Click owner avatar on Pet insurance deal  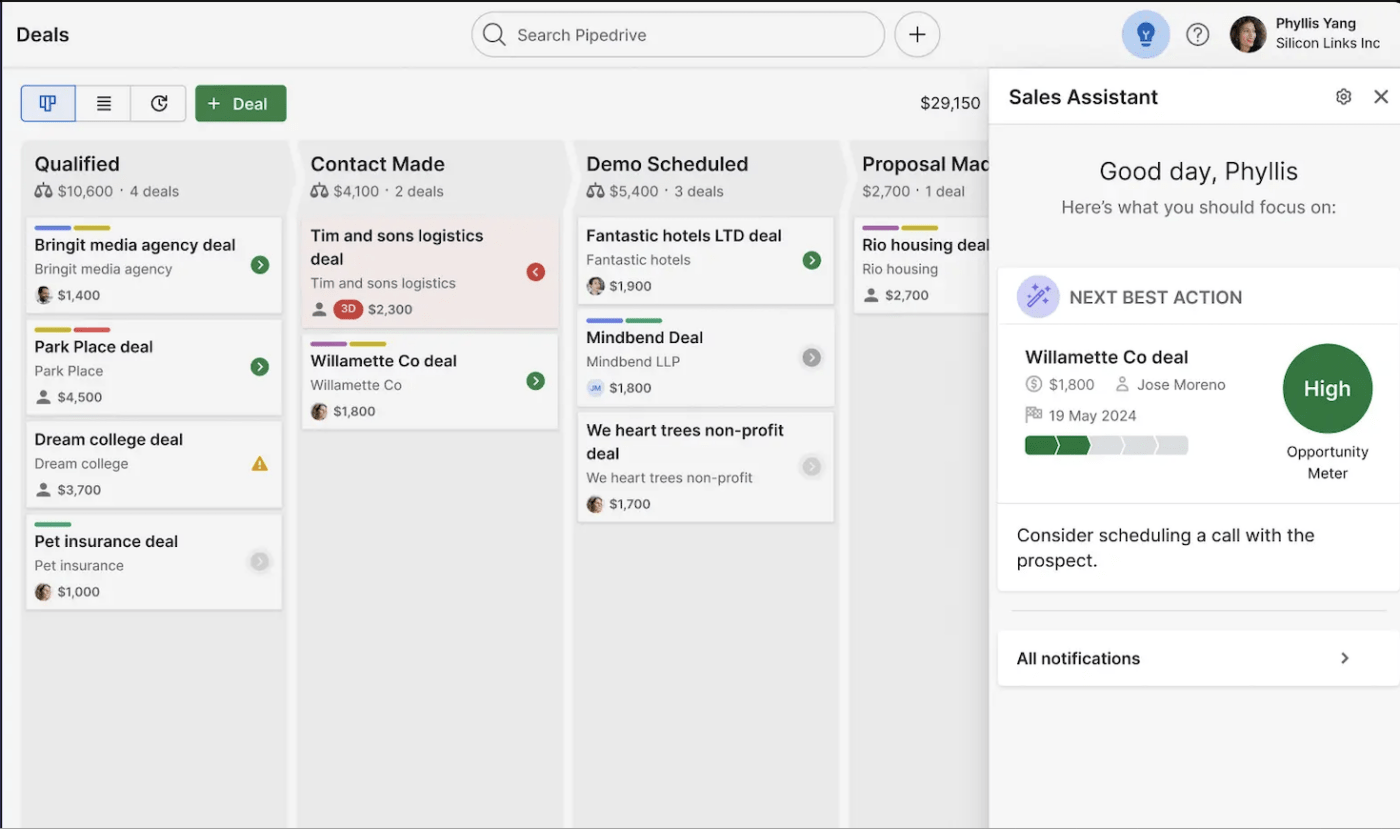click(x=43, y=592)
